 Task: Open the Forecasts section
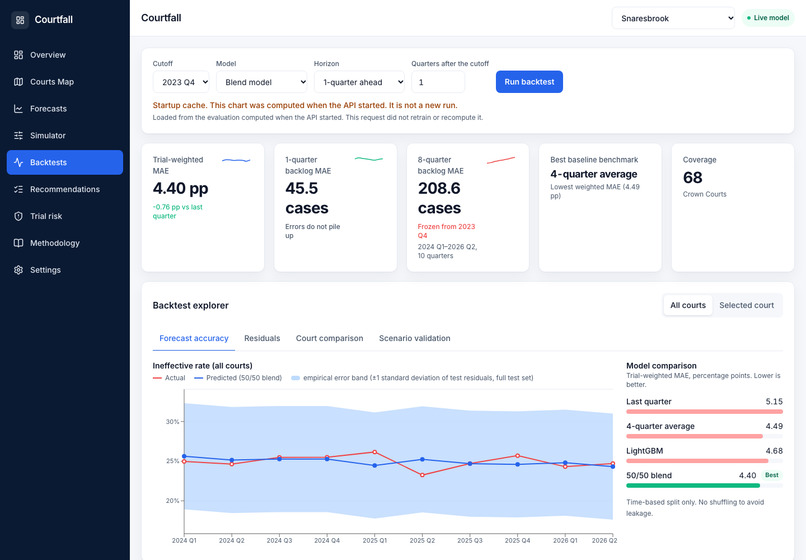click(65, 109)
